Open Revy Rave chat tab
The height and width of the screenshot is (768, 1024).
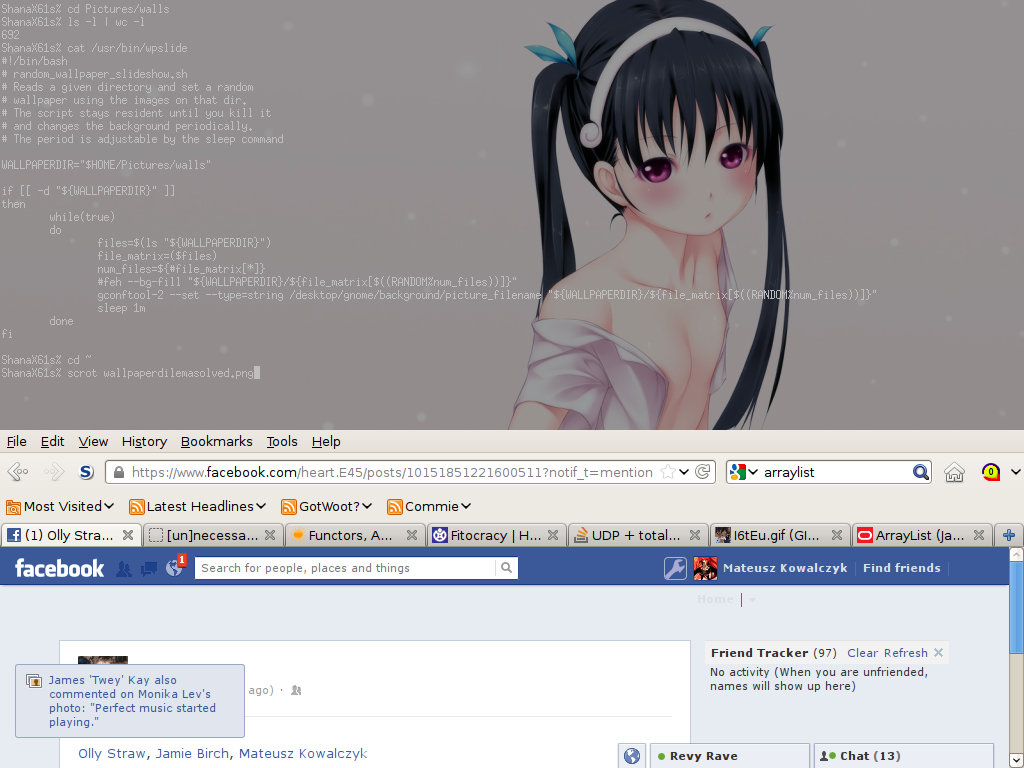click(729, 756)
